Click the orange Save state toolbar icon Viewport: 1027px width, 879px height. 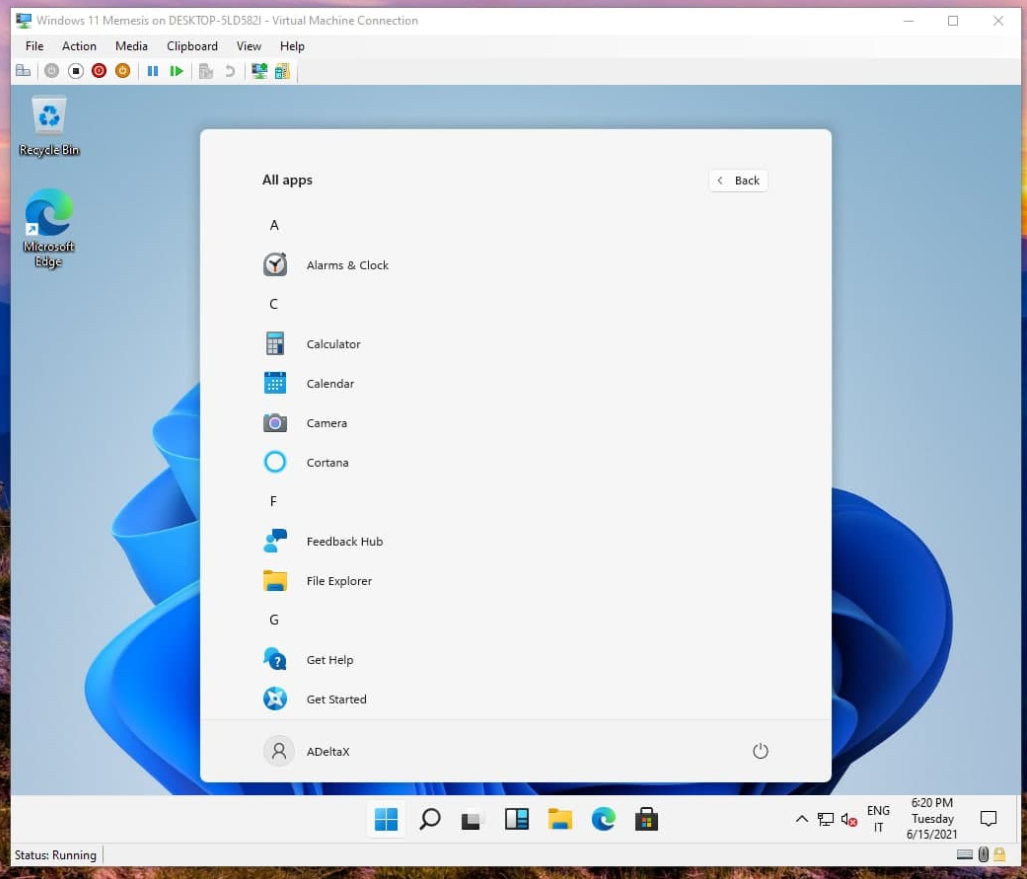tap(122, 71)
